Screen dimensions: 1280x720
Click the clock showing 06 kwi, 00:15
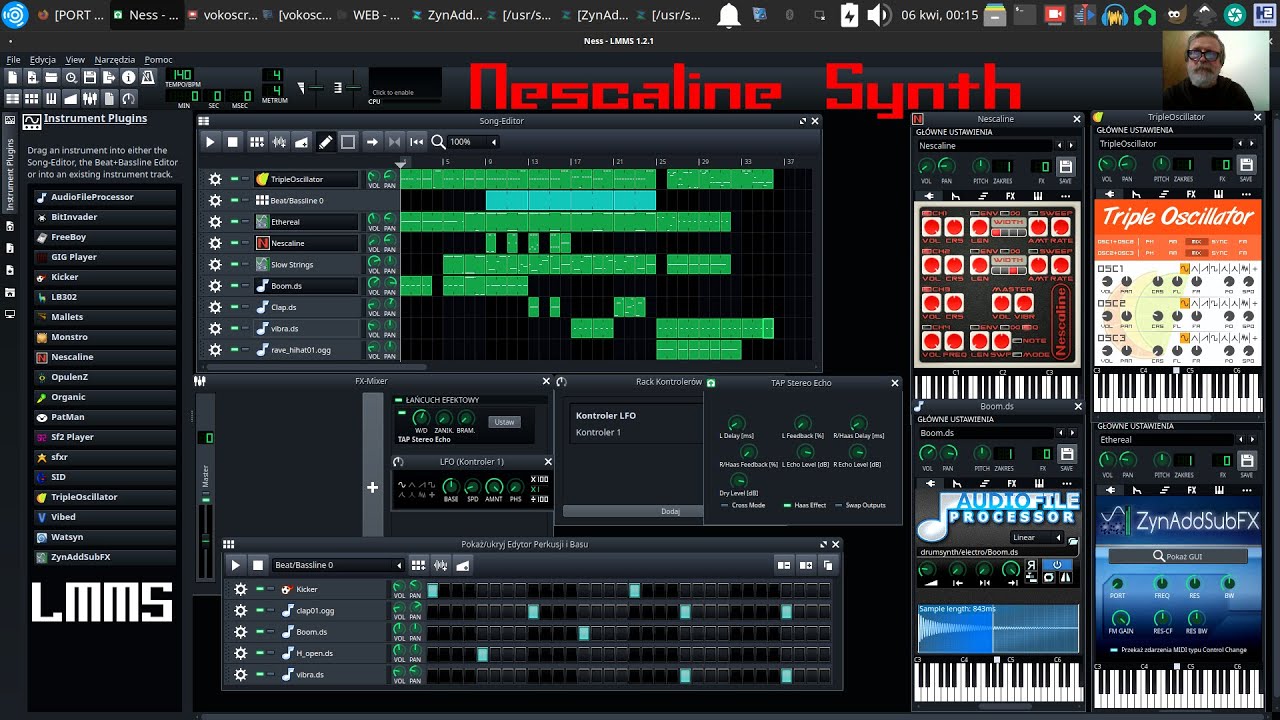coord(939,15)
